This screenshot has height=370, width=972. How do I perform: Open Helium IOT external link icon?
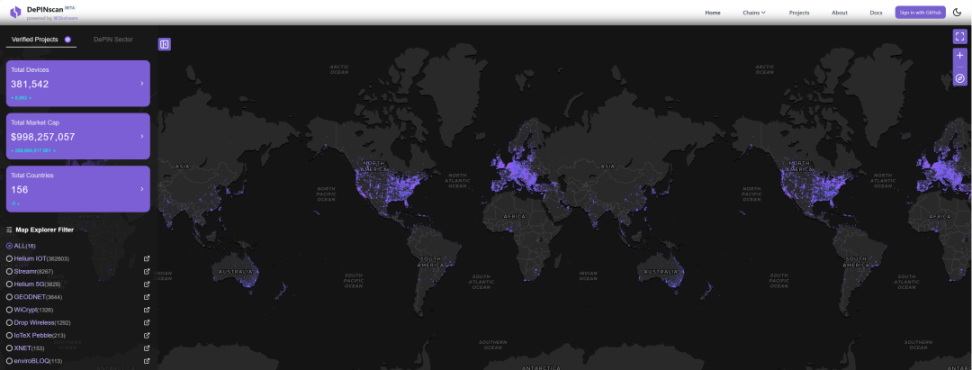pos(147,258)
